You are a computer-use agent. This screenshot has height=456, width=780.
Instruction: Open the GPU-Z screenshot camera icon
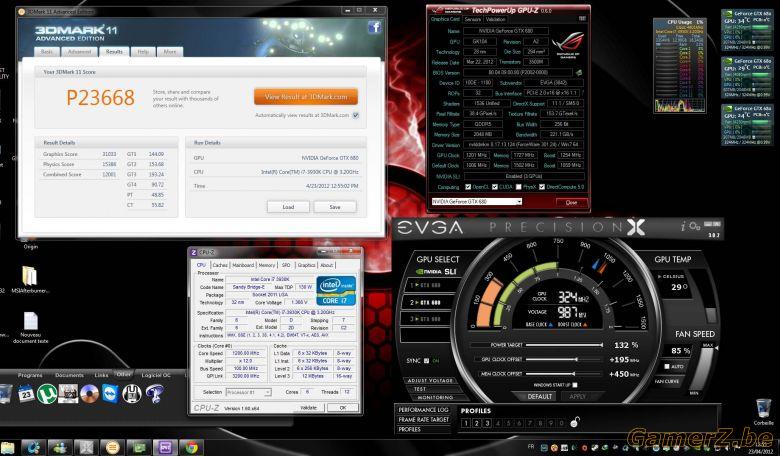click(x=582, y=19)
